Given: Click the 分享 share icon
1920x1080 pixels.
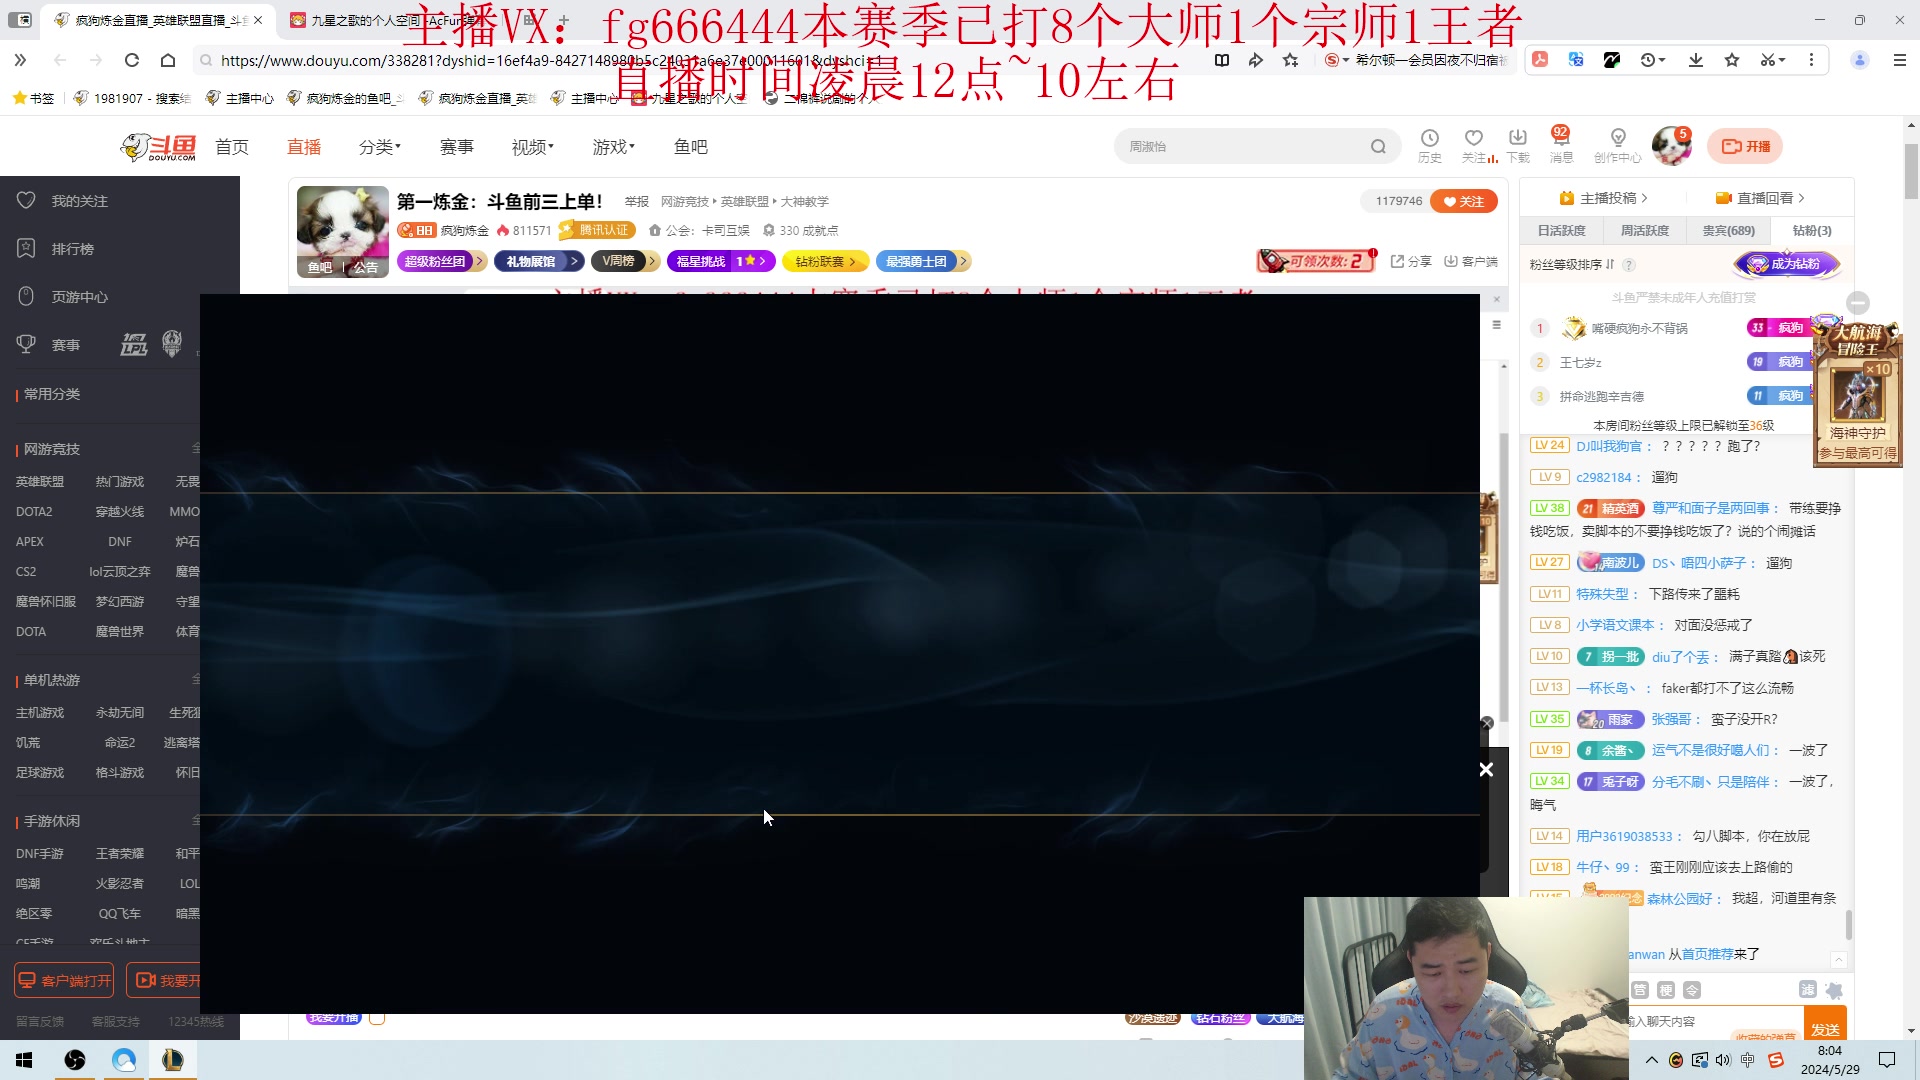Looking at the screenshot, I should [x=1411, y=261].
